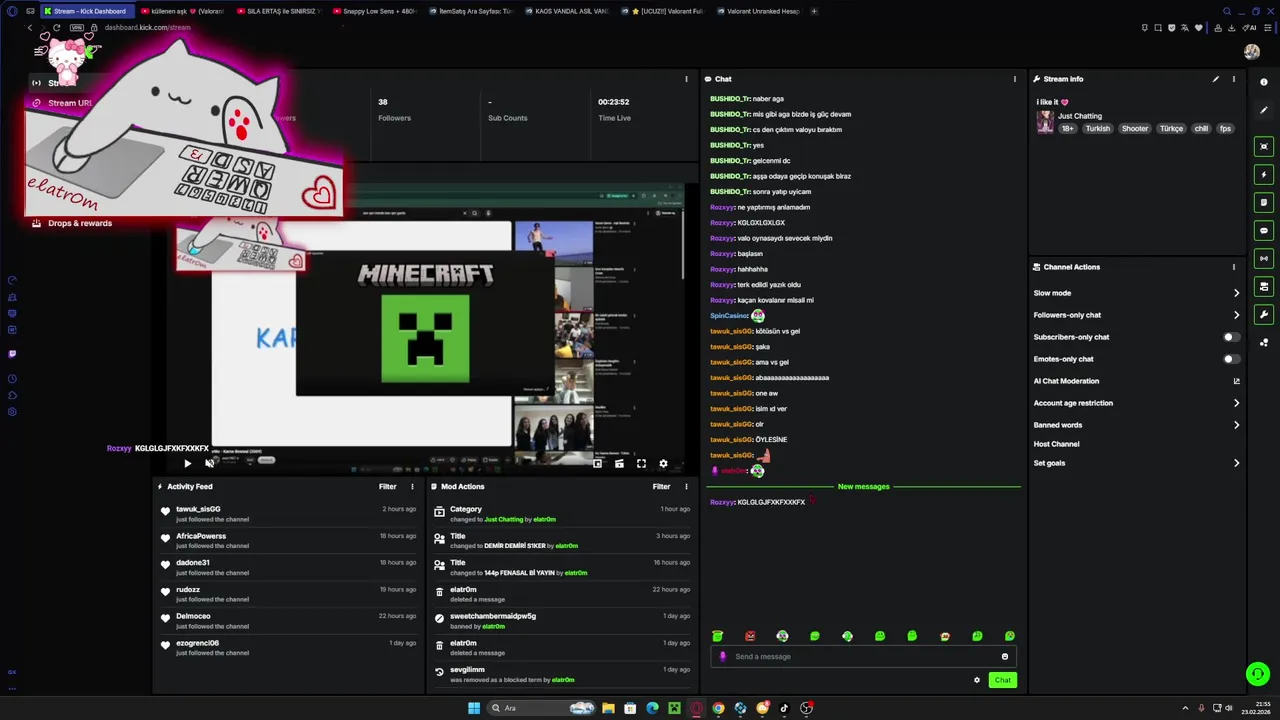Toggle Emotes-only chat switch
This screenshot has width=1280, height=720.
[x=1232, y=359]
